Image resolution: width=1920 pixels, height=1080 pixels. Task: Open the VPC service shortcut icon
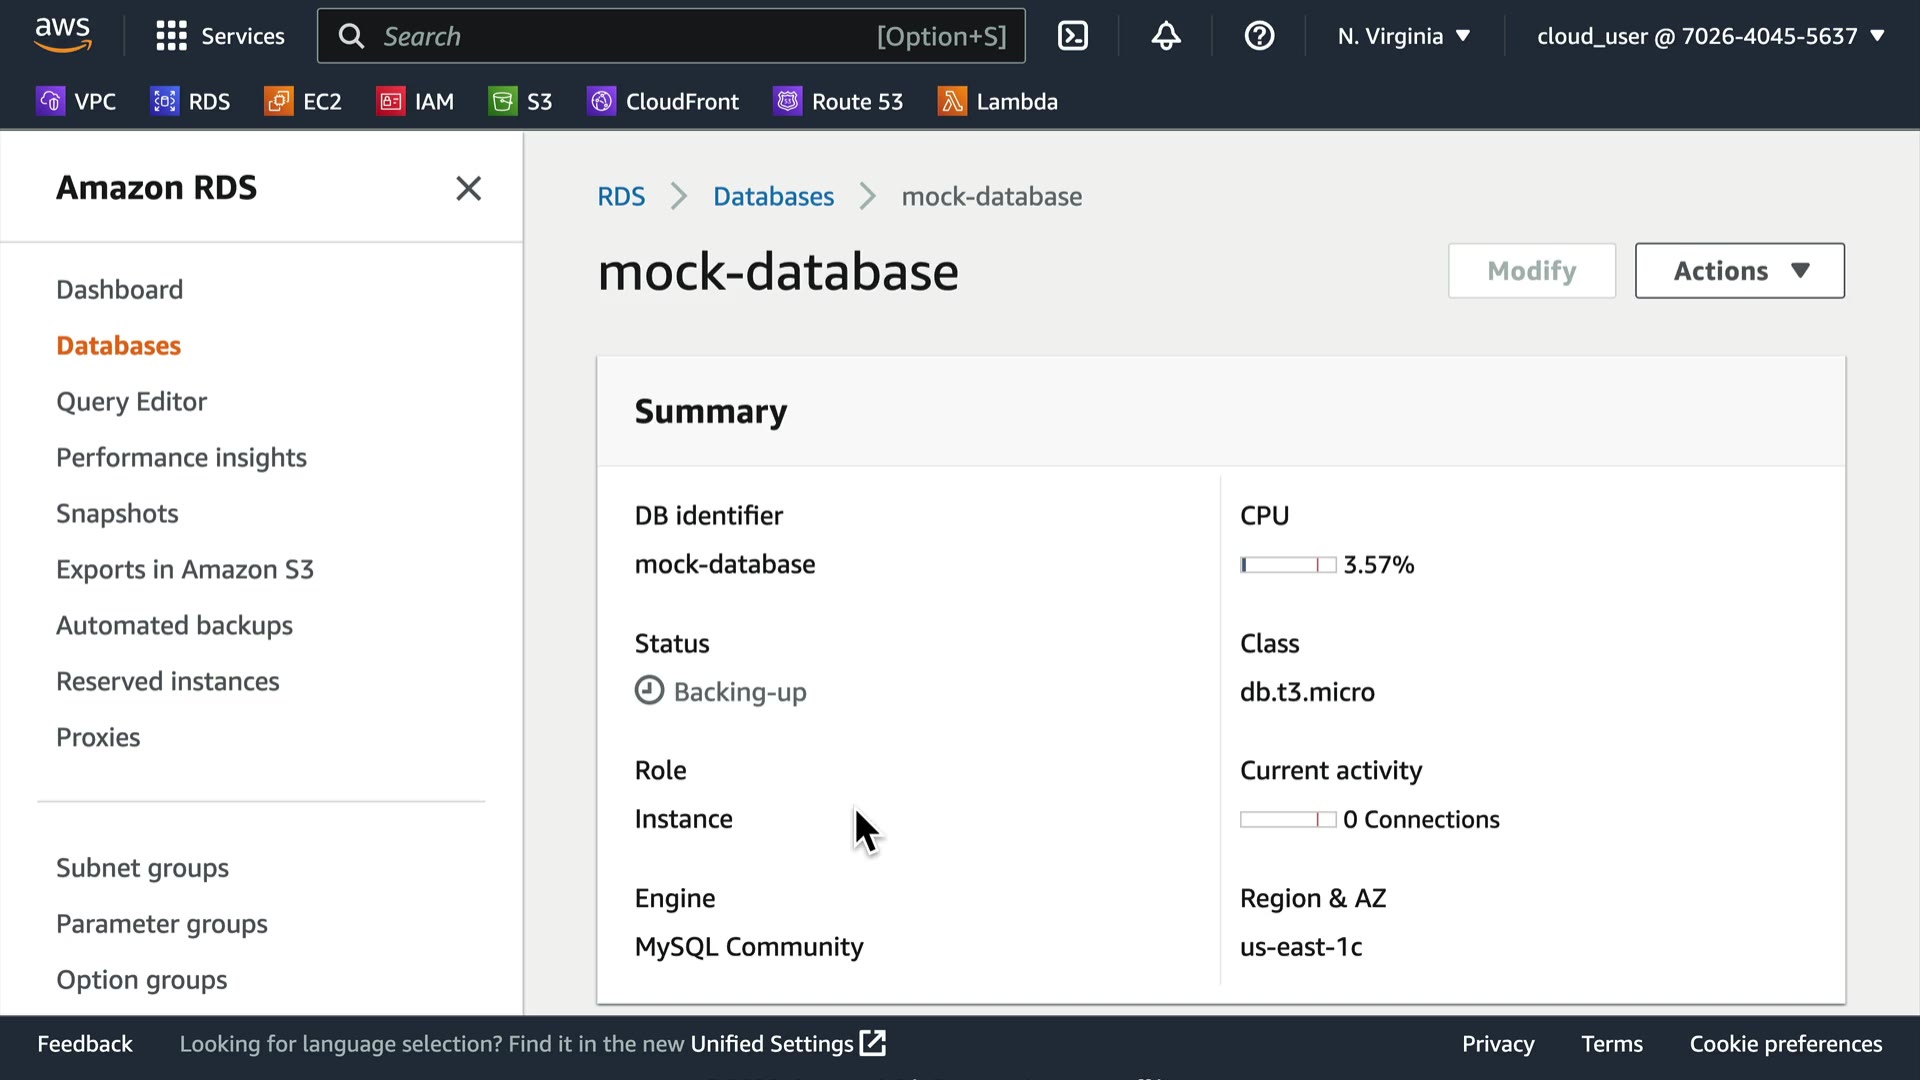50,101
